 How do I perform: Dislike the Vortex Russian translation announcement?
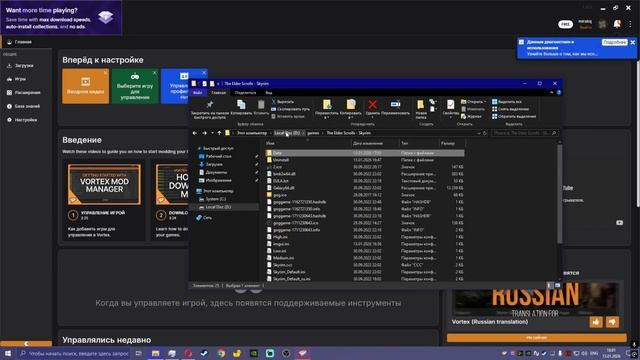(x=612, y=322)
